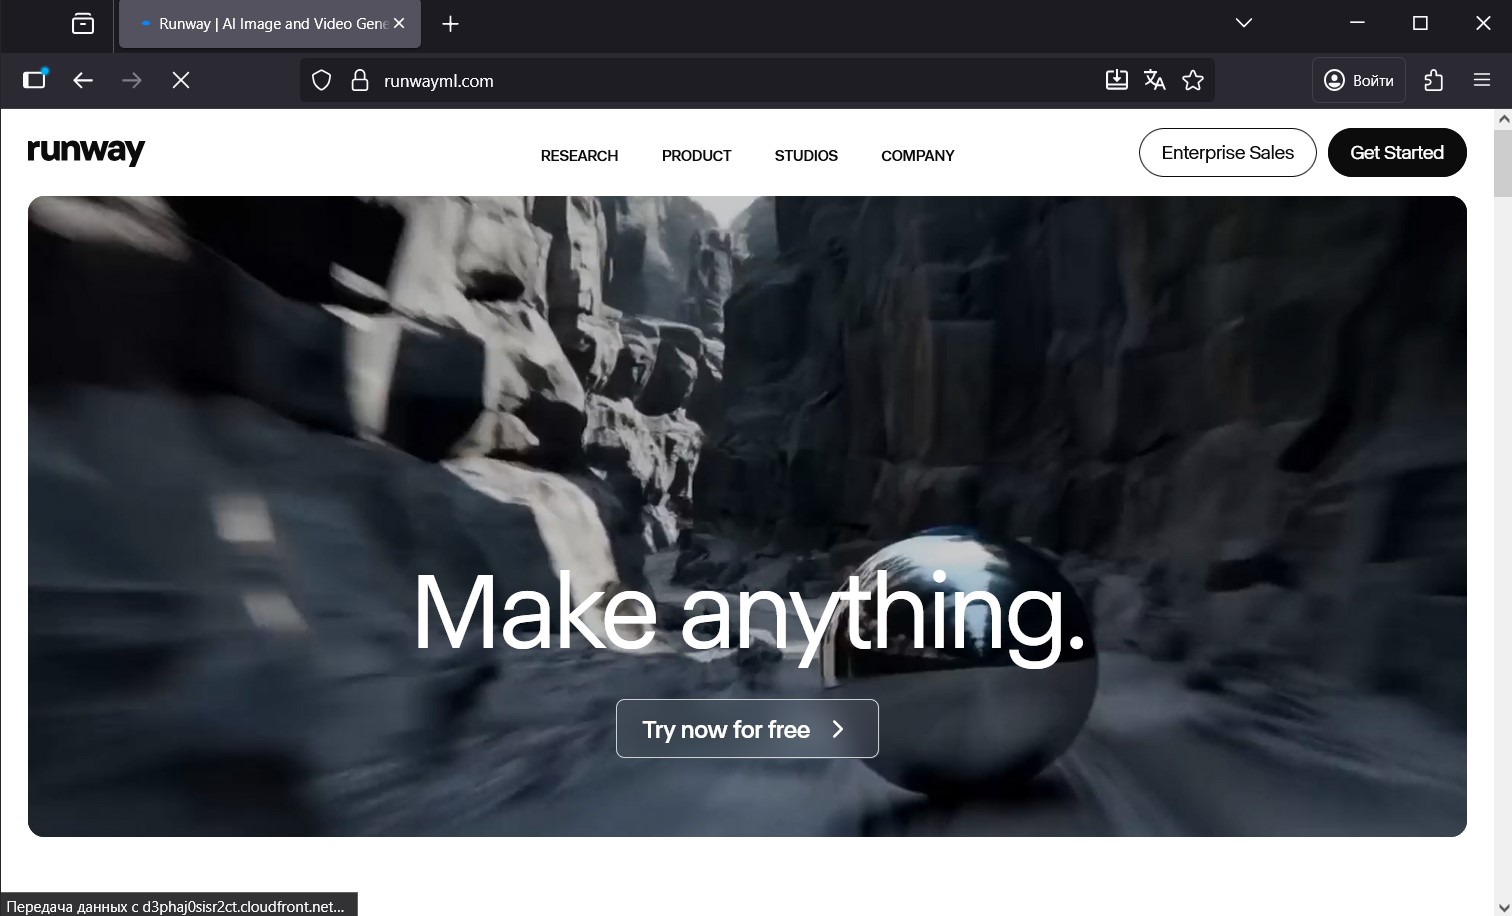Expand the list all tabs dropdown
Image resolution: width=1512 pixels, height=916 pixels.
click(x=1243, y=23)
